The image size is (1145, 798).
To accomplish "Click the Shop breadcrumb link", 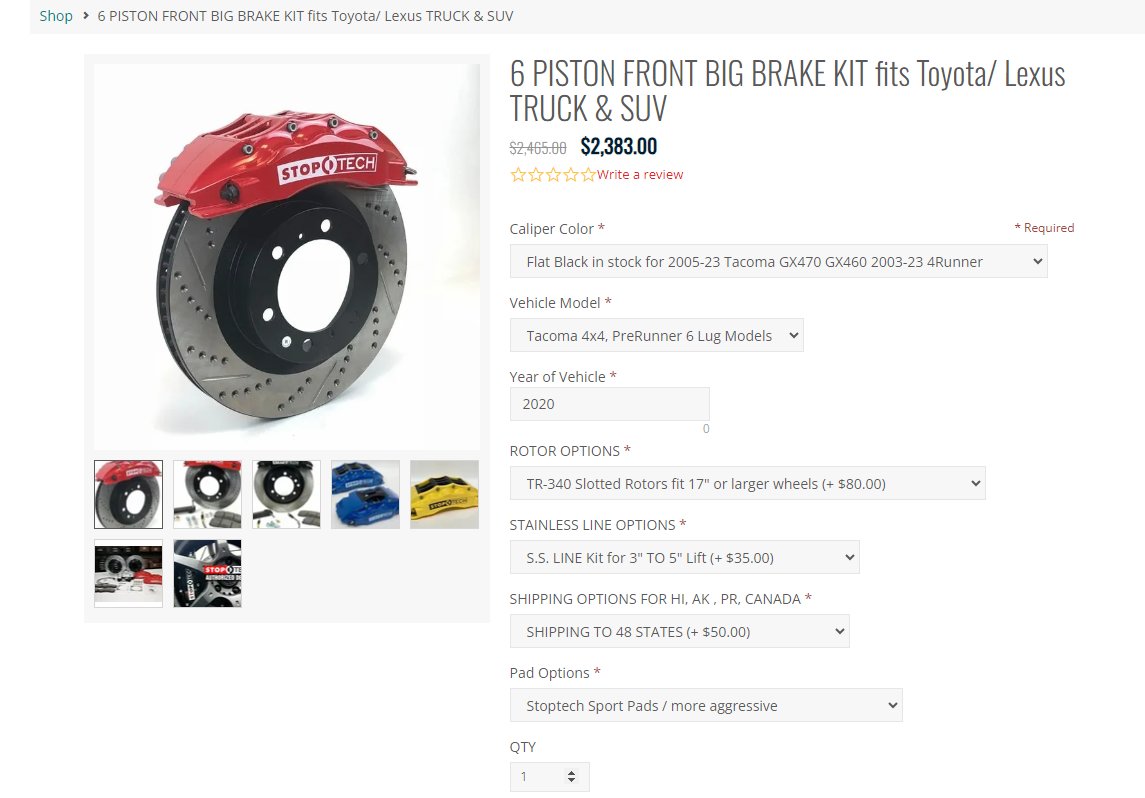I will (56, 16).
